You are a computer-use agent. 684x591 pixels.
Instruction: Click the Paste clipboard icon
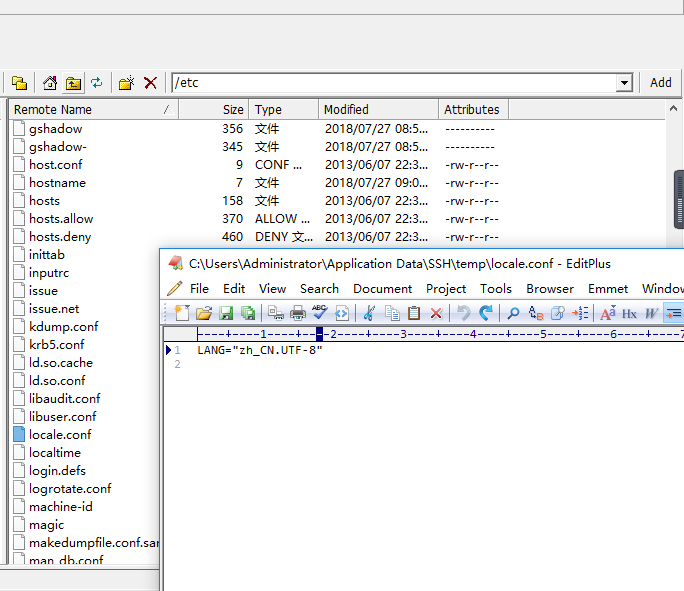click(414, 313)
